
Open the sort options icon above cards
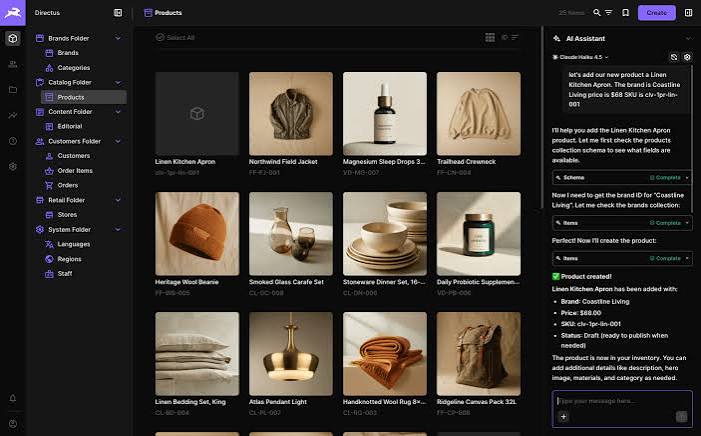515,38
